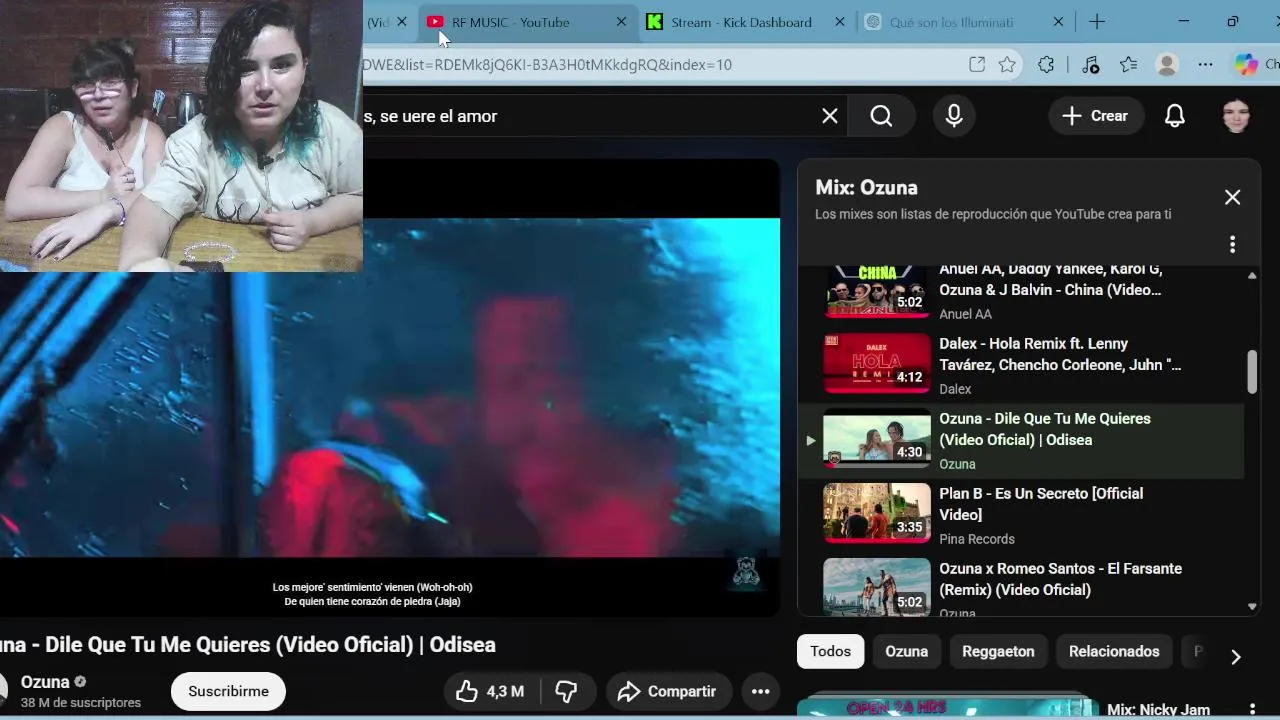The height and width of the screenshot is (720, 1280).
Task: Open the YouTube account avatar menu
Action: point(1237,116)
